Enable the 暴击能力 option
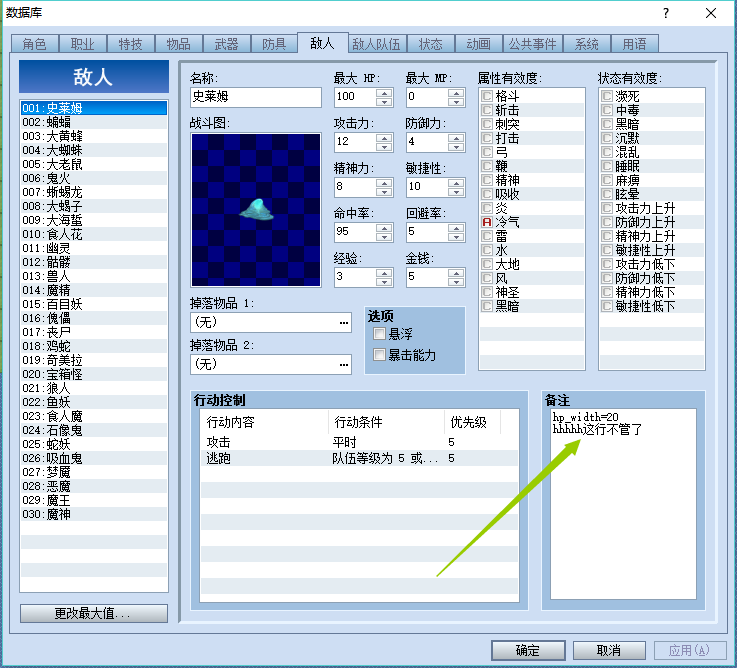The image size is (737, 668). tap(379, 354)
